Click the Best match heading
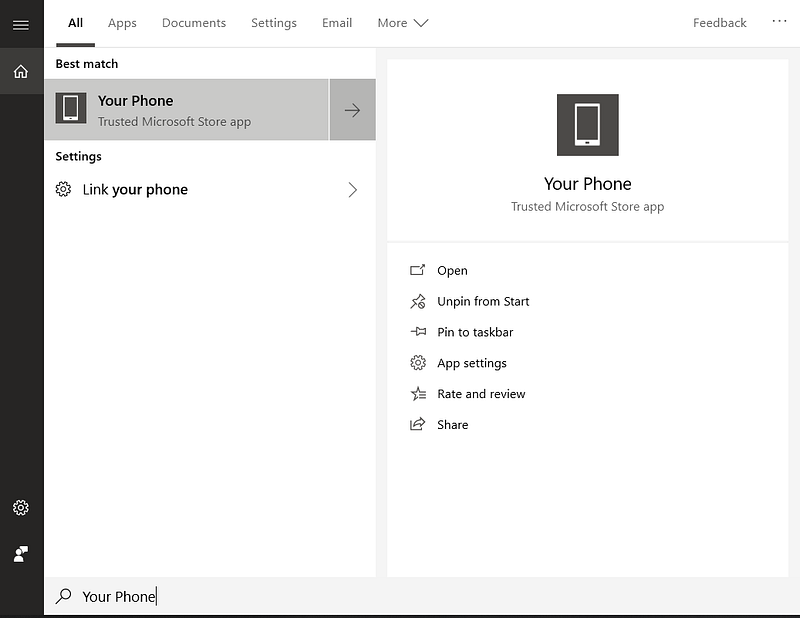The height and width of the screenshot is (618, 800). pyautogui.click(x=87, y=64)
